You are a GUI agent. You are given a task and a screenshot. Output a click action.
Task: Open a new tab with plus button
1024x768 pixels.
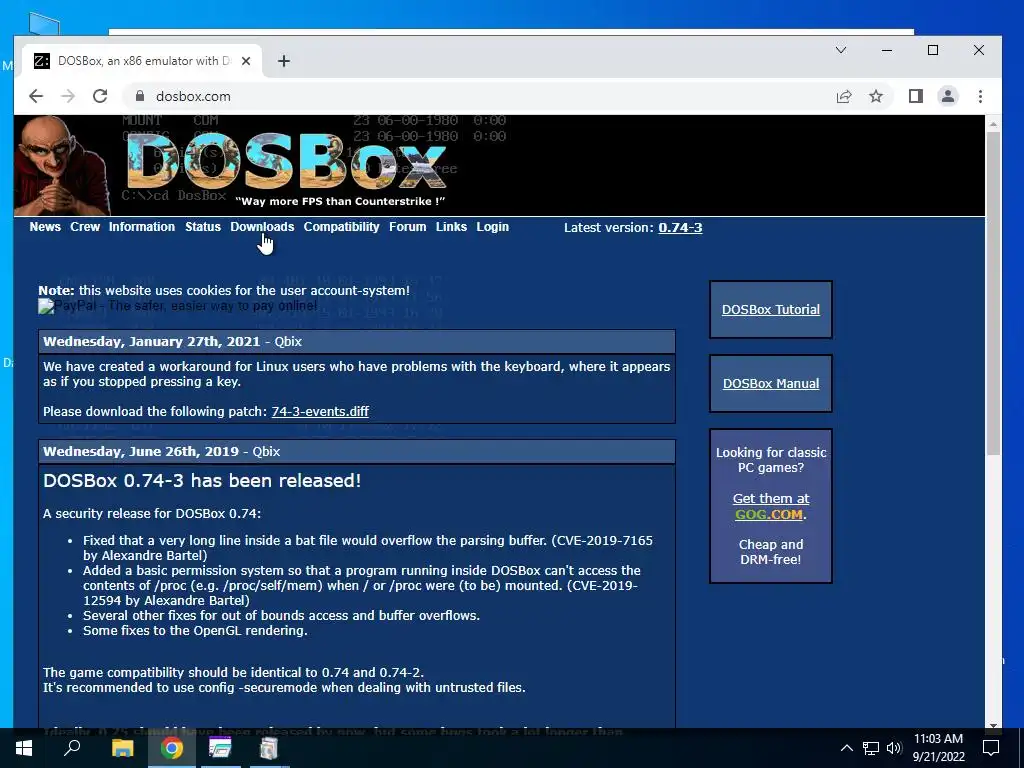click(x=283, y=61)
